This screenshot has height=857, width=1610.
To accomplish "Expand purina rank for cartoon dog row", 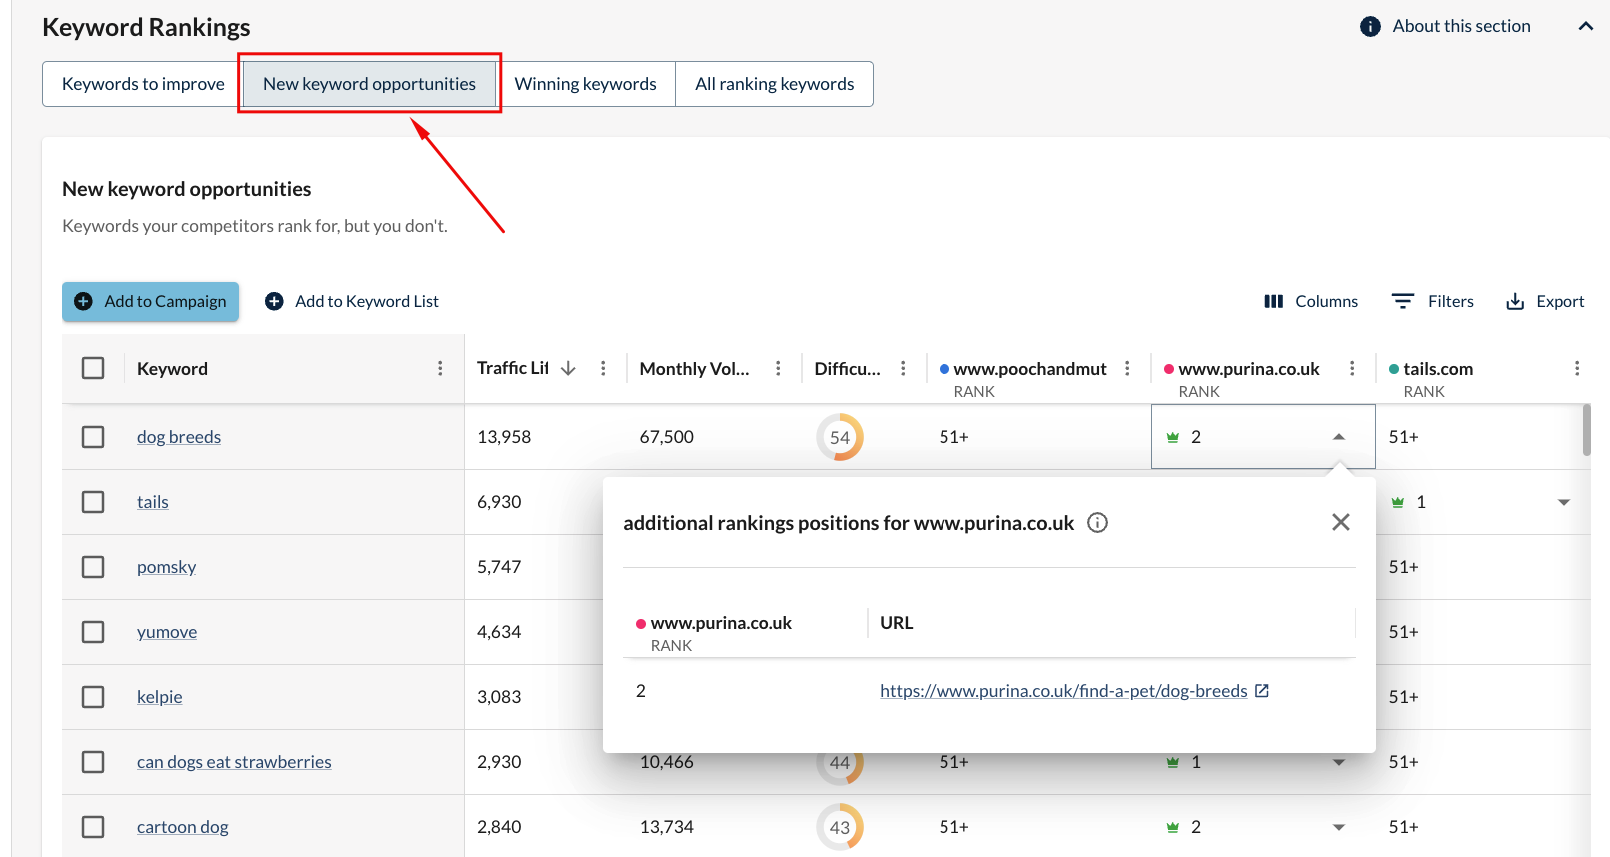I will (x=1339, y=827).
